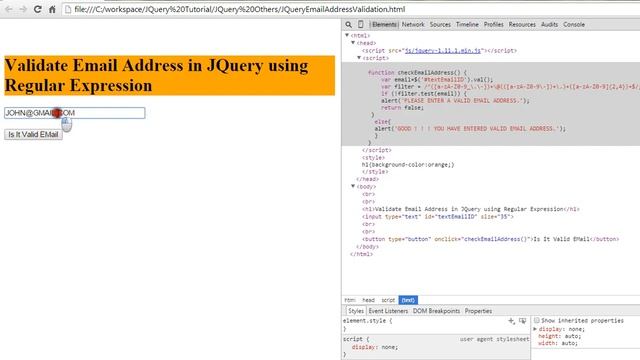Screen dimensions: 640x360
Task: Open the jquery-1.11.1.min.js script link
Action: click(x=442, y=51)
